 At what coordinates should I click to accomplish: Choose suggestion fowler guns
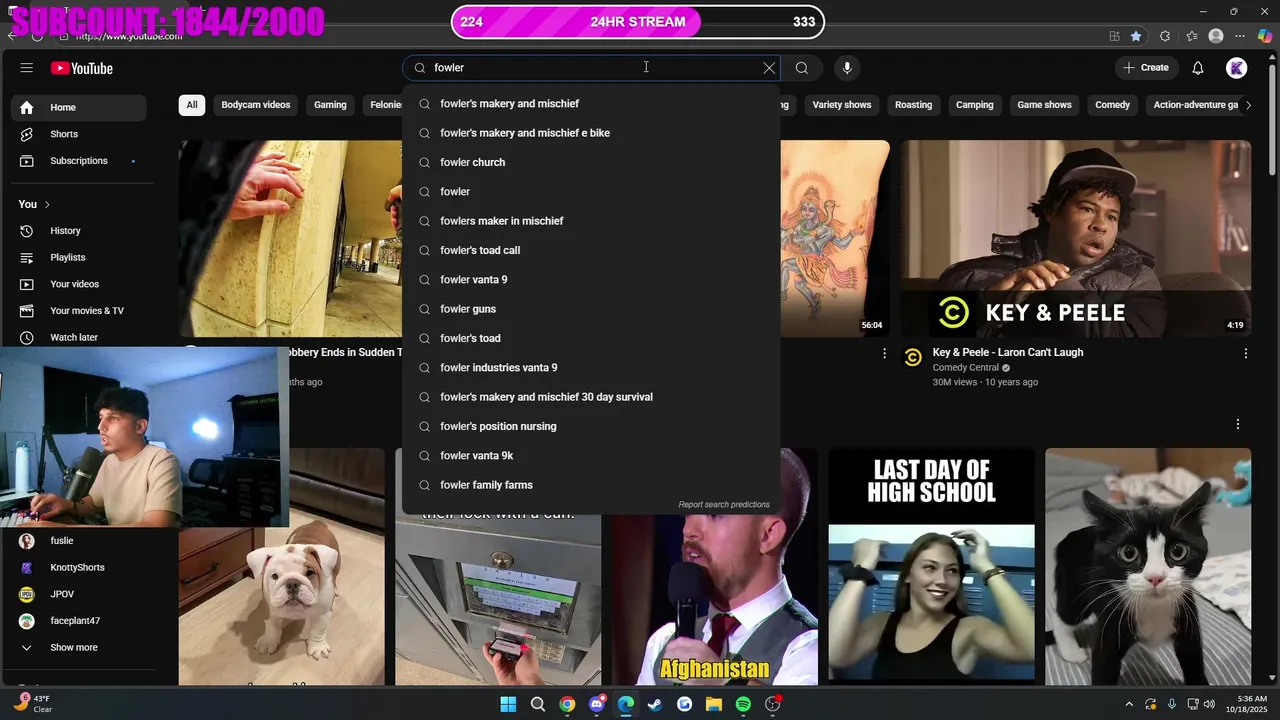pos(591,309)
